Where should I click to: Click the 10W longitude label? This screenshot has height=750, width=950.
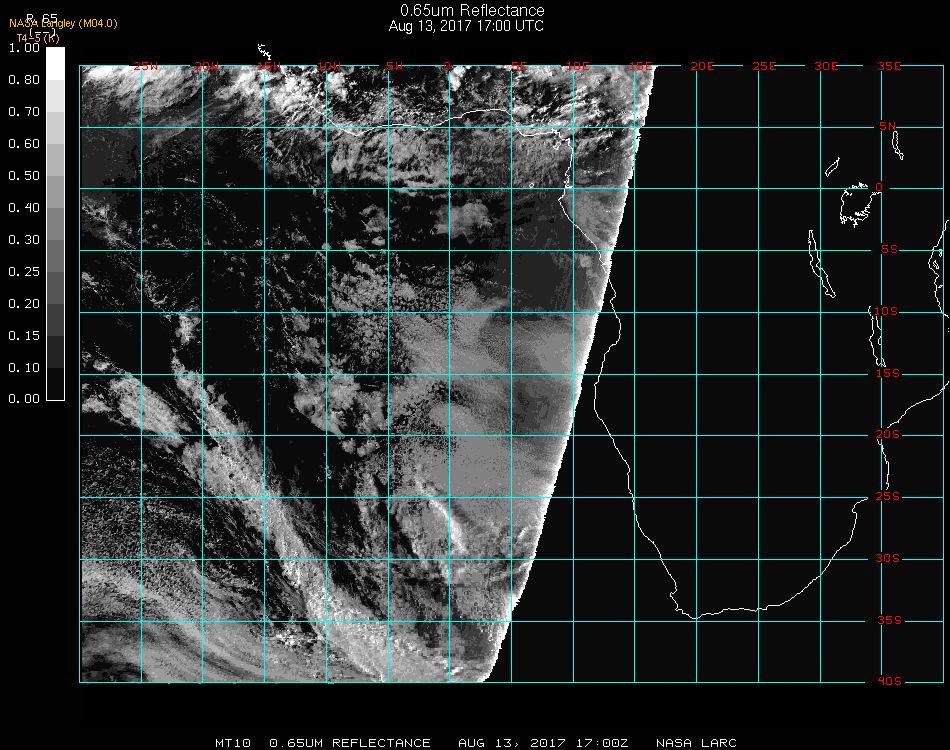(x=328, y=66)
